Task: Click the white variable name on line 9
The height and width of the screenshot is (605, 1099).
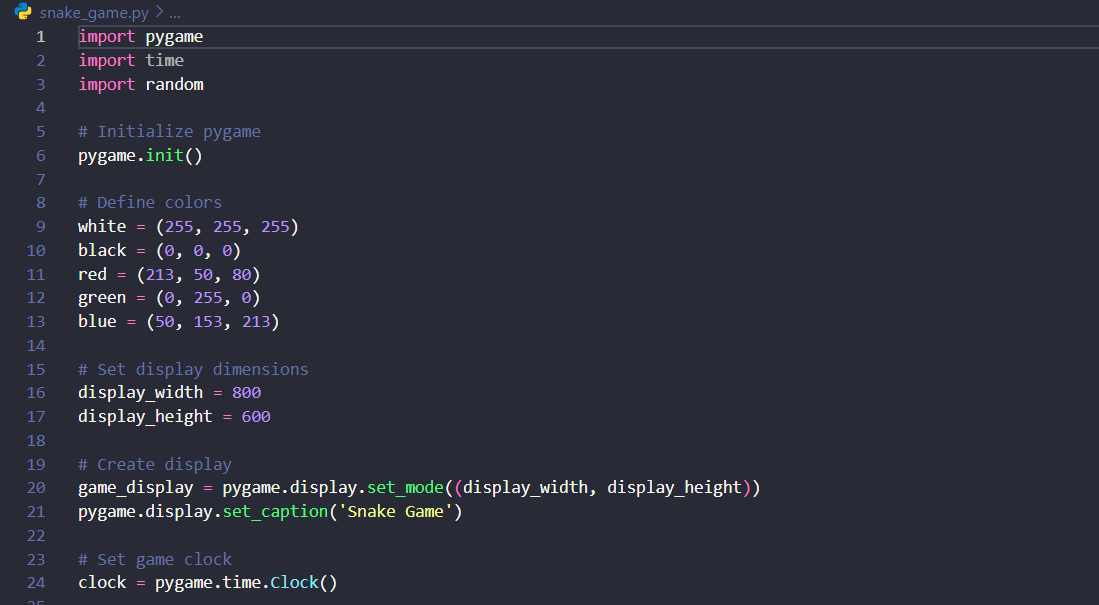Action: (101, 226)
